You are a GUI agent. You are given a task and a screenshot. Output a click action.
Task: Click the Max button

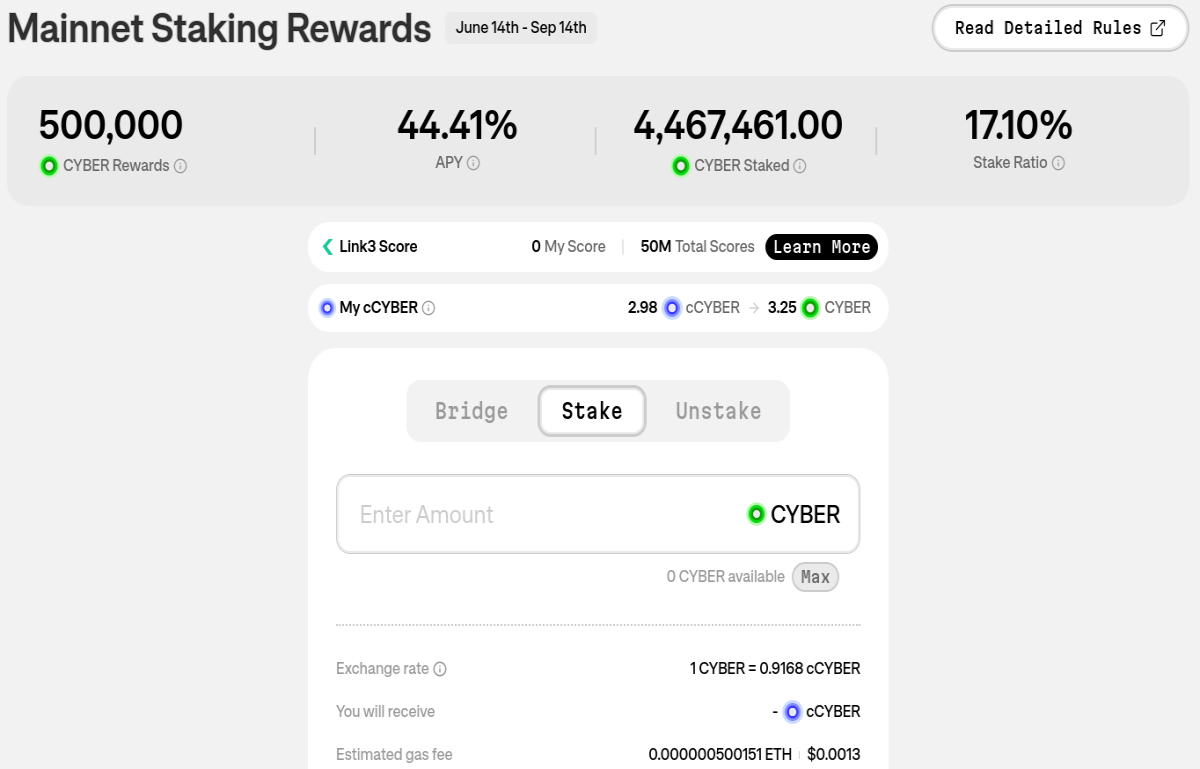(x=815, y=577)
